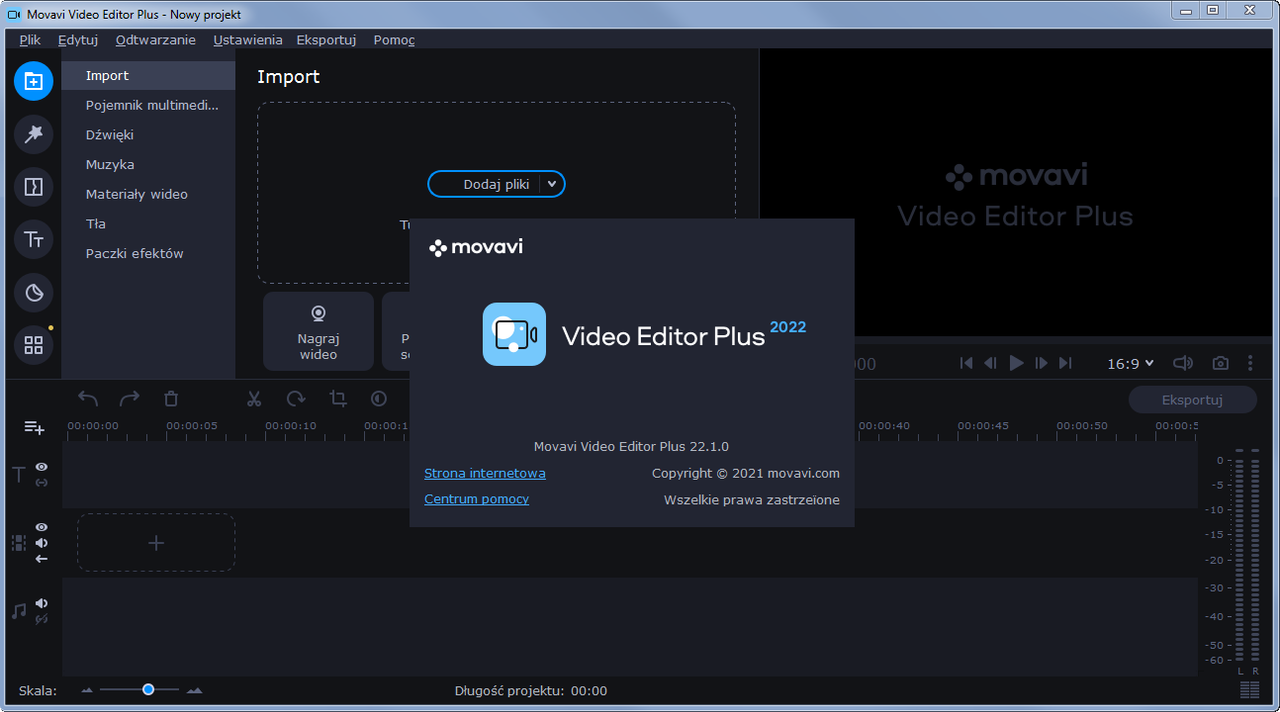Open the Transitions sidebar icon
Viewport: 1280px width, 712px height.
[x=33, y=187]
